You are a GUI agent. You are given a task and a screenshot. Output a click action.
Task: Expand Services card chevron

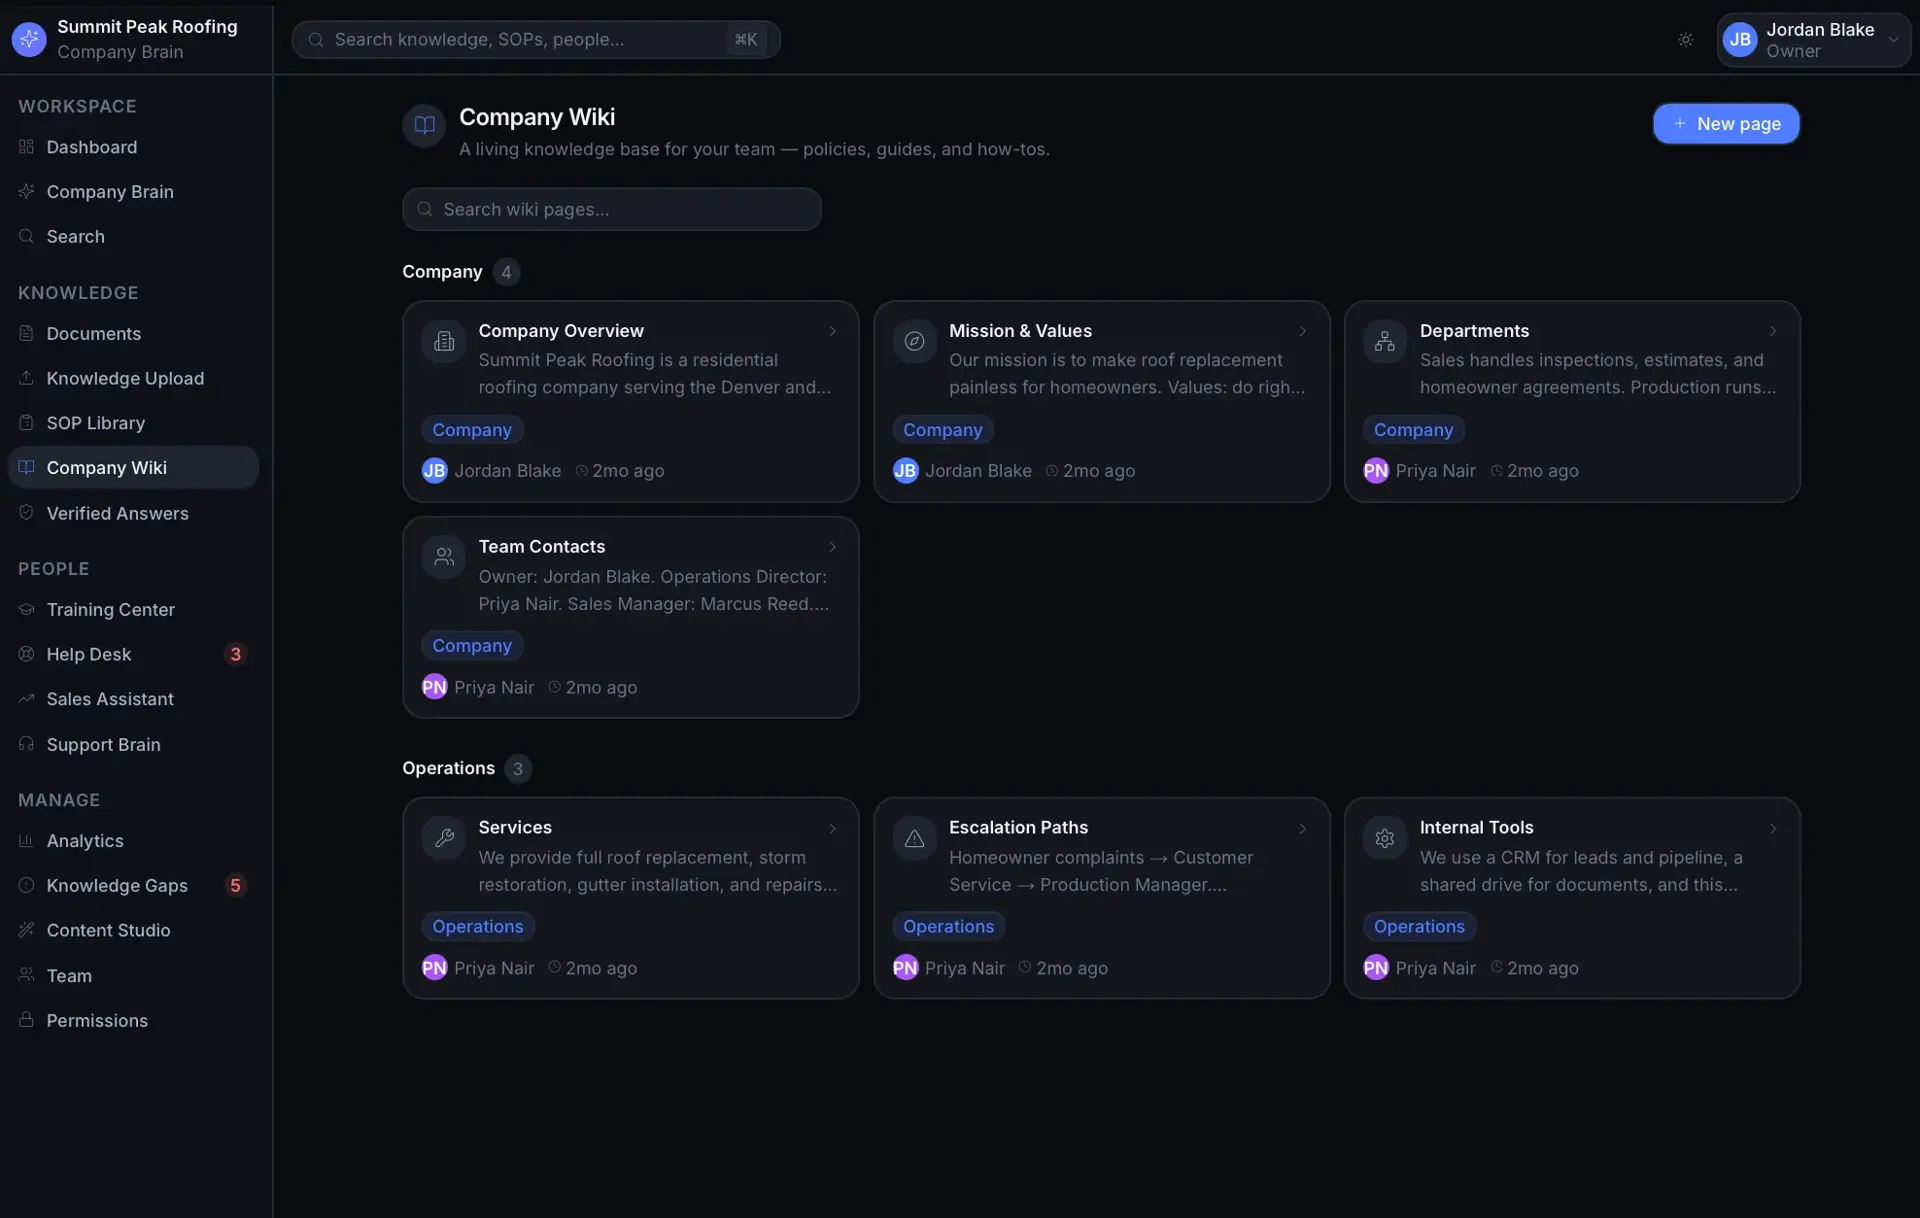point(832,828)
